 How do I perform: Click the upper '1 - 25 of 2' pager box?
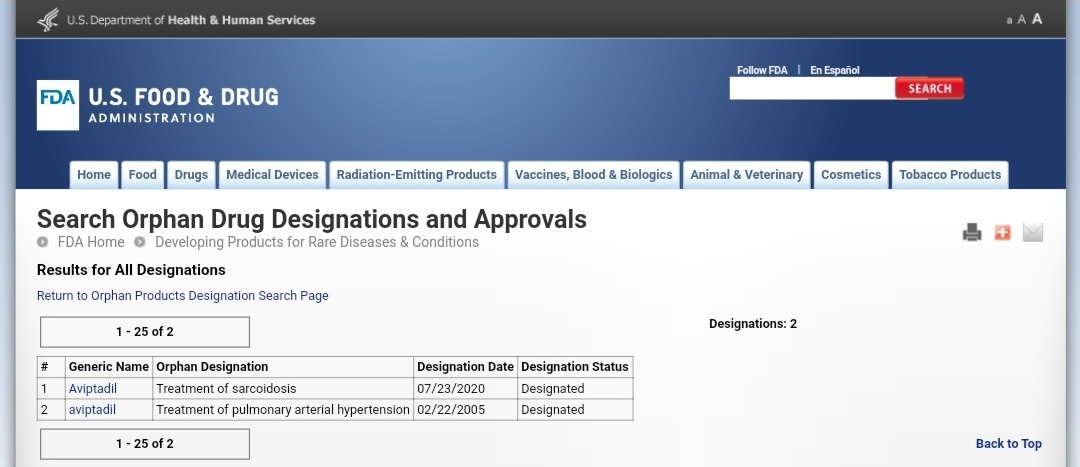tap(145, 332)
